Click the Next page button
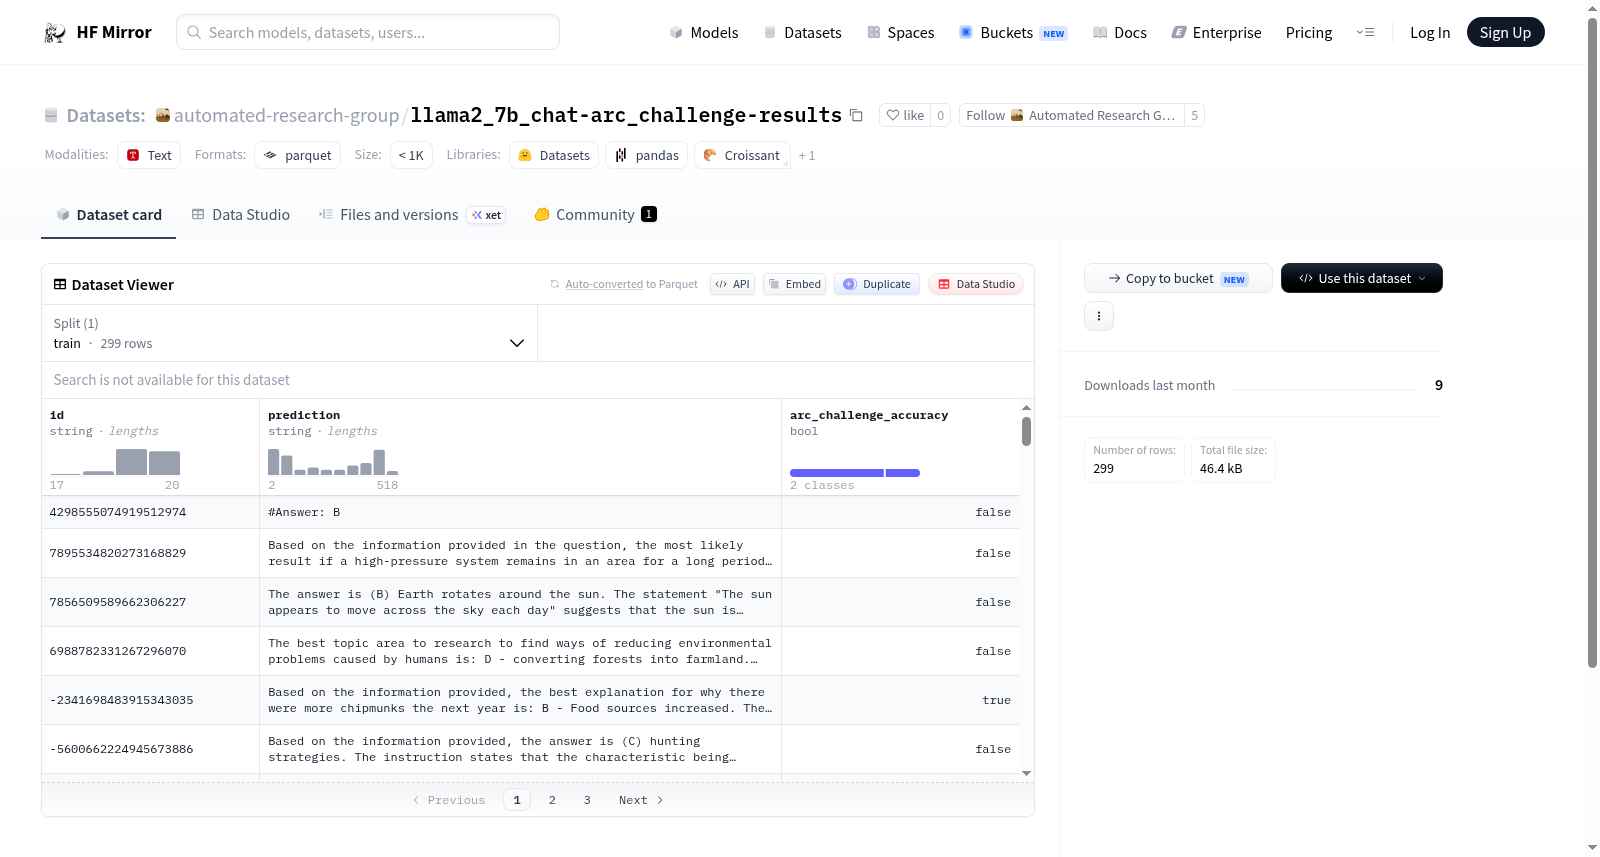This screenshot has height=857, width=1600. (x=641, y=800)
